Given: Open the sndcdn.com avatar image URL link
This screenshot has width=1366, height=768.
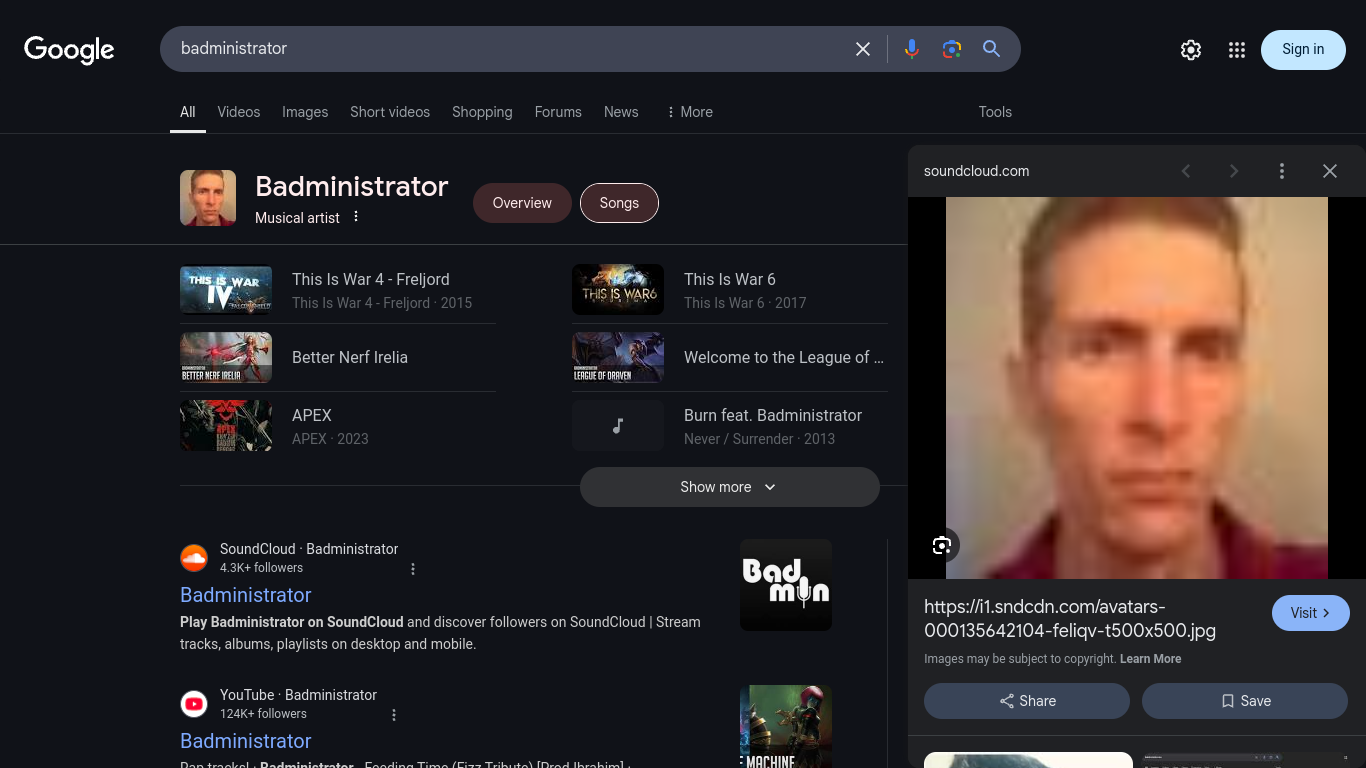Looking at the screenshot, I should pos(1070,619).
